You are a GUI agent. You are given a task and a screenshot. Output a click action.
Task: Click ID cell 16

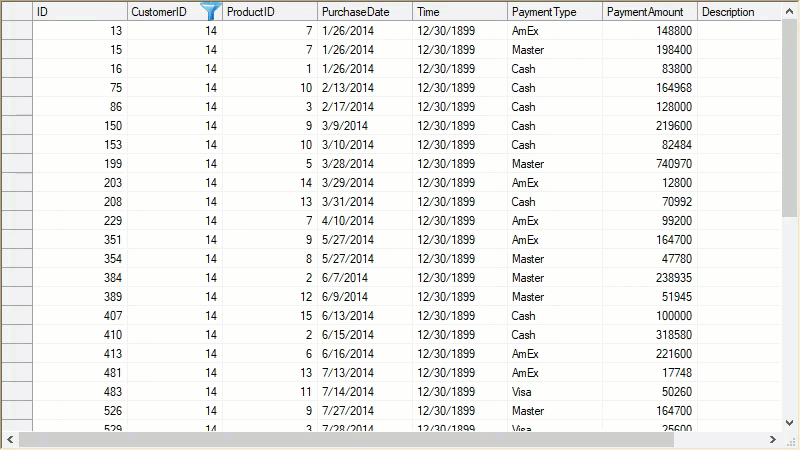click(x=80, y=69)
